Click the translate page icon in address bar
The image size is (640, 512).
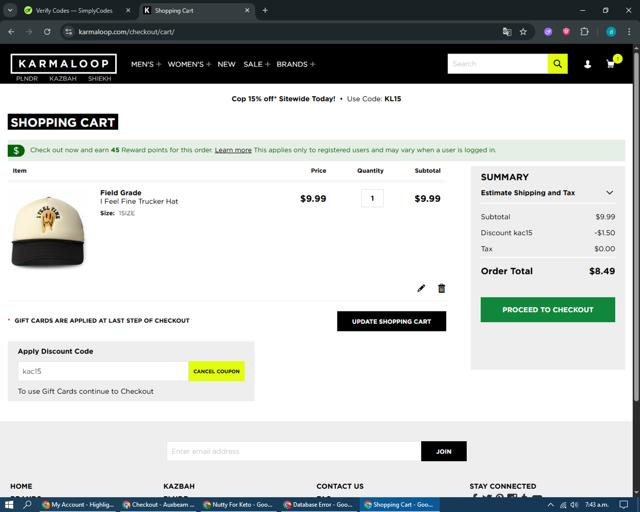coord(507,31)
